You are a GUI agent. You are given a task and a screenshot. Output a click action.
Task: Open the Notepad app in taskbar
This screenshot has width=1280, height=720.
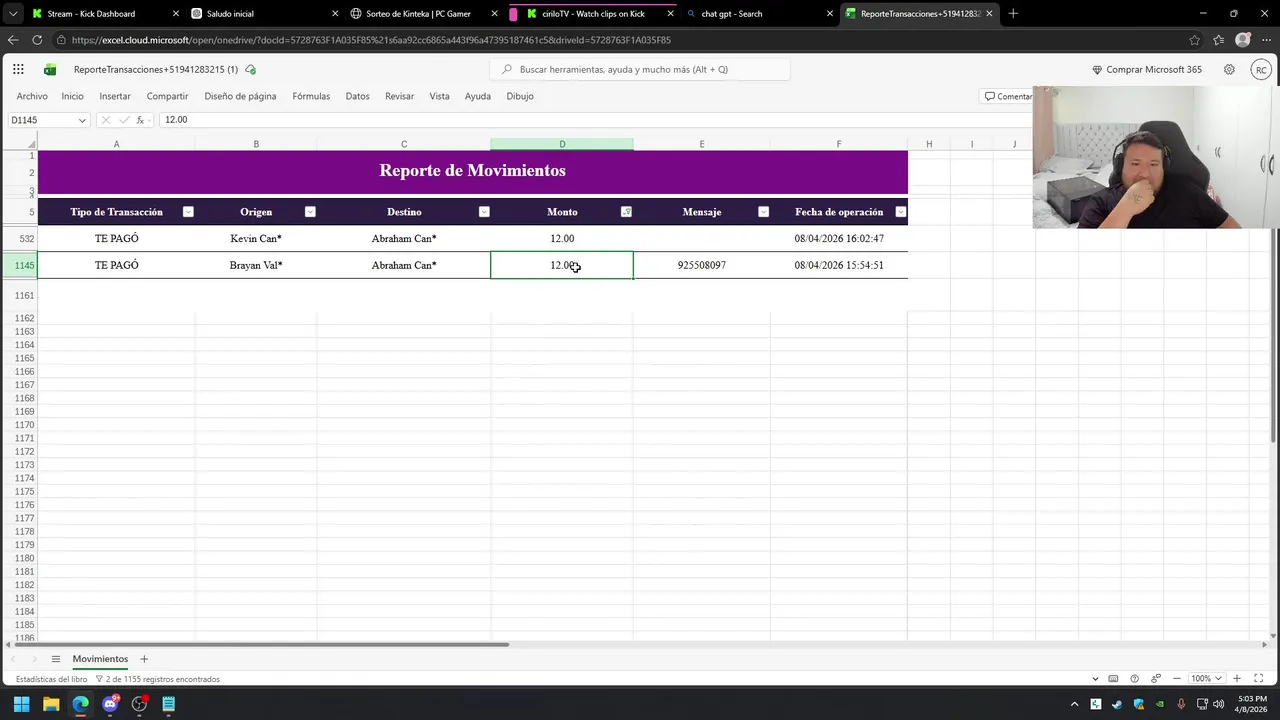169,704
